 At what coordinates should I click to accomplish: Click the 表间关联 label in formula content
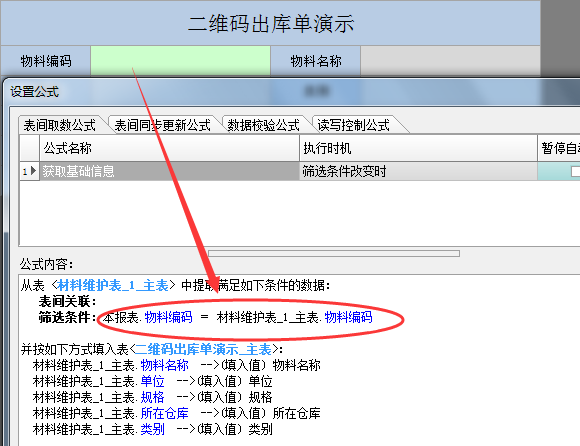coord(67,301)
